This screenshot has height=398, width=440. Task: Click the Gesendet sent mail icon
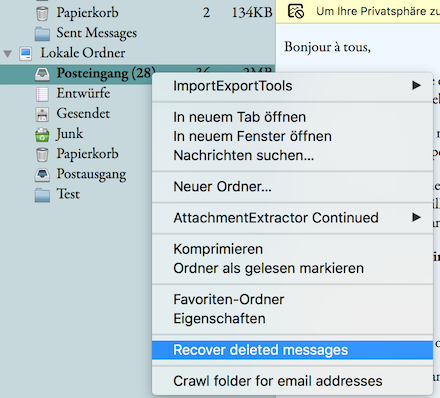point(42,114)
